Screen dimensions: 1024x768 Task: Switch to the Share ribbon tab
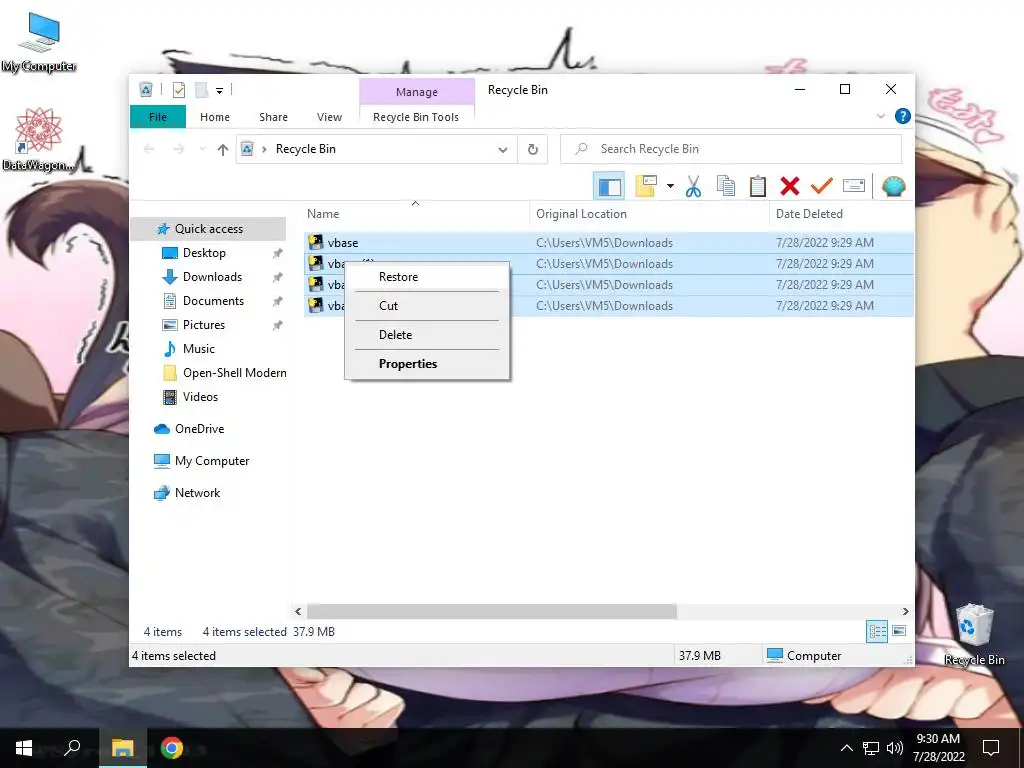(273, 117)
